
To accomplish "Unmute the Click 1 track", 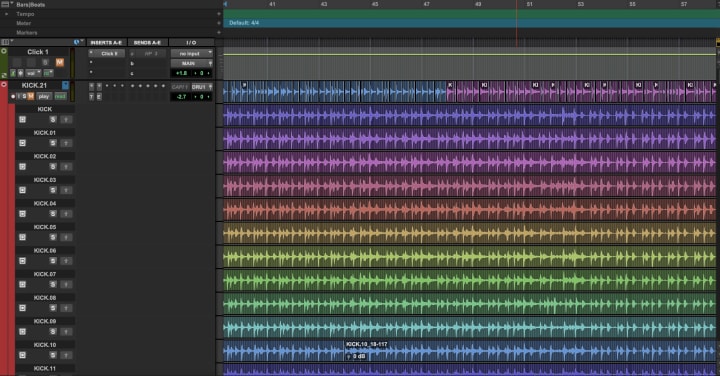I will click(x=60, y=62).
